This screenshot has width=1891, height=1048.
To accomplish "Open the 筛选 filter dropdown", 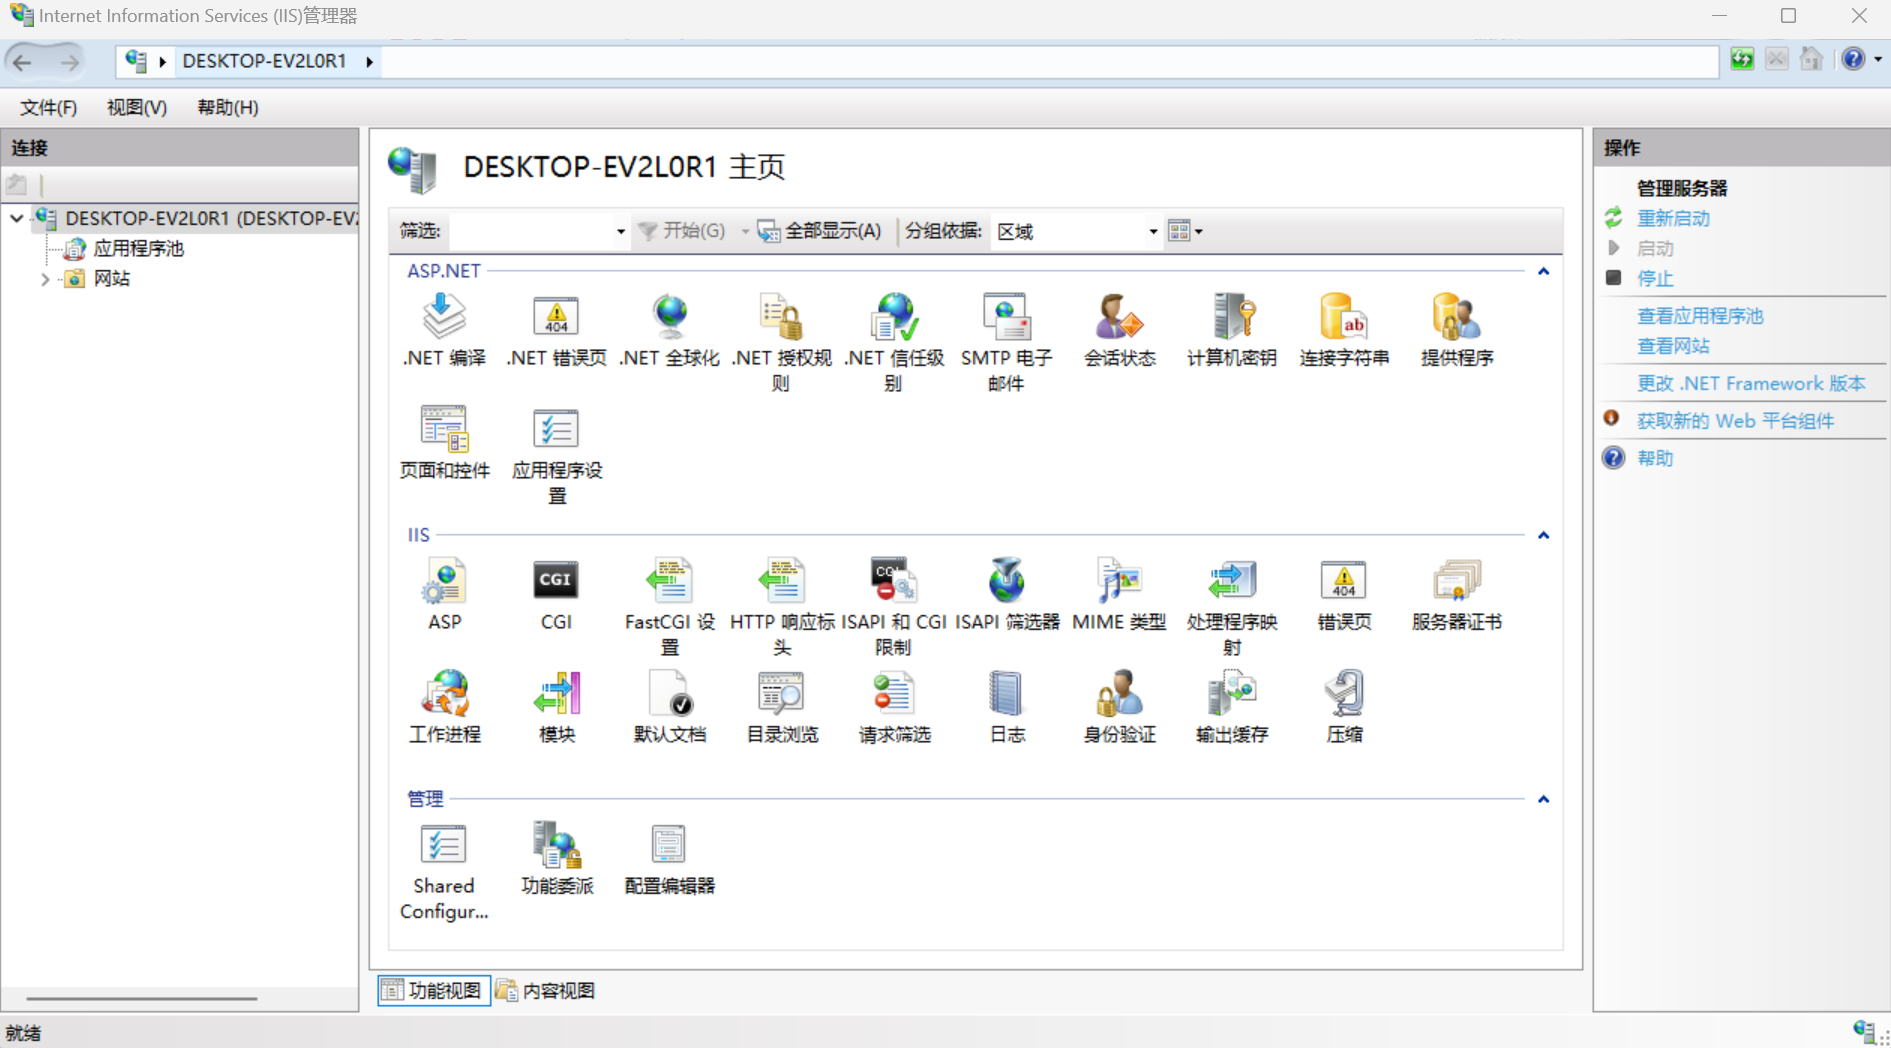I will pos(620,231).
